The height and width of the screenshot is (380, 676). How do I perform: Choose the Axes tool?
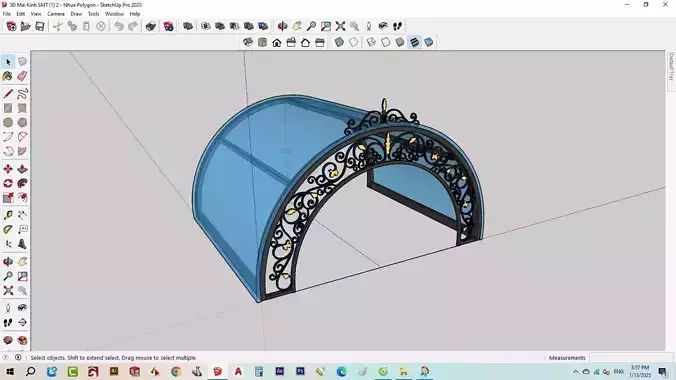coord(8,244)
